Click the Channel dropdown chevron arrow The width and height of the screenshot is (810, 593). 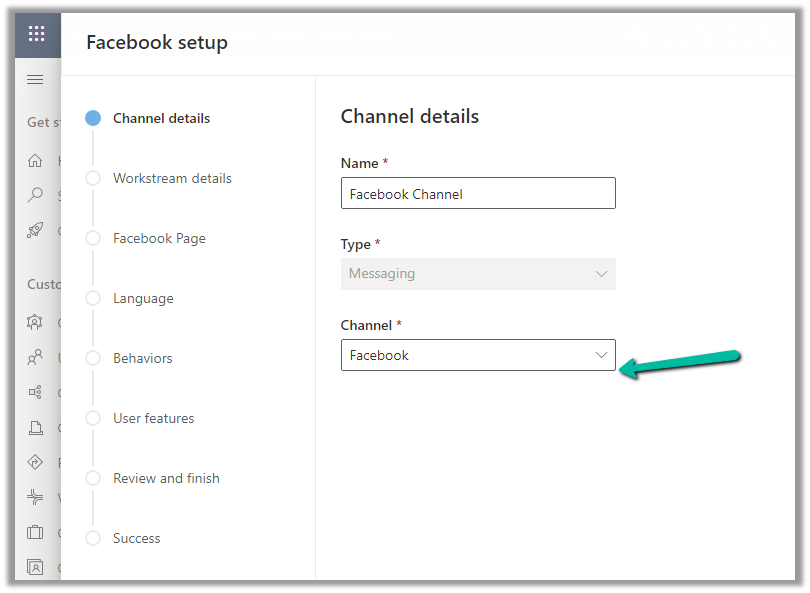601,355
